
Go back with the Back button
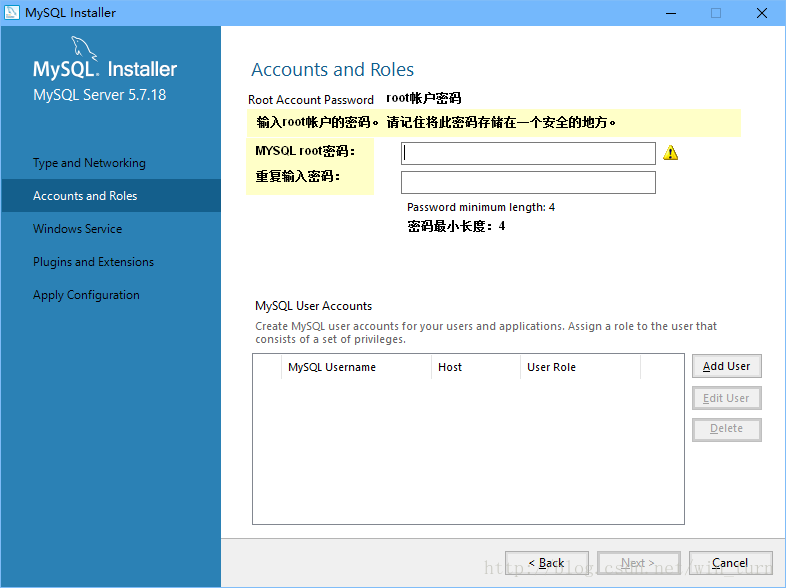[x=546, y=563]
